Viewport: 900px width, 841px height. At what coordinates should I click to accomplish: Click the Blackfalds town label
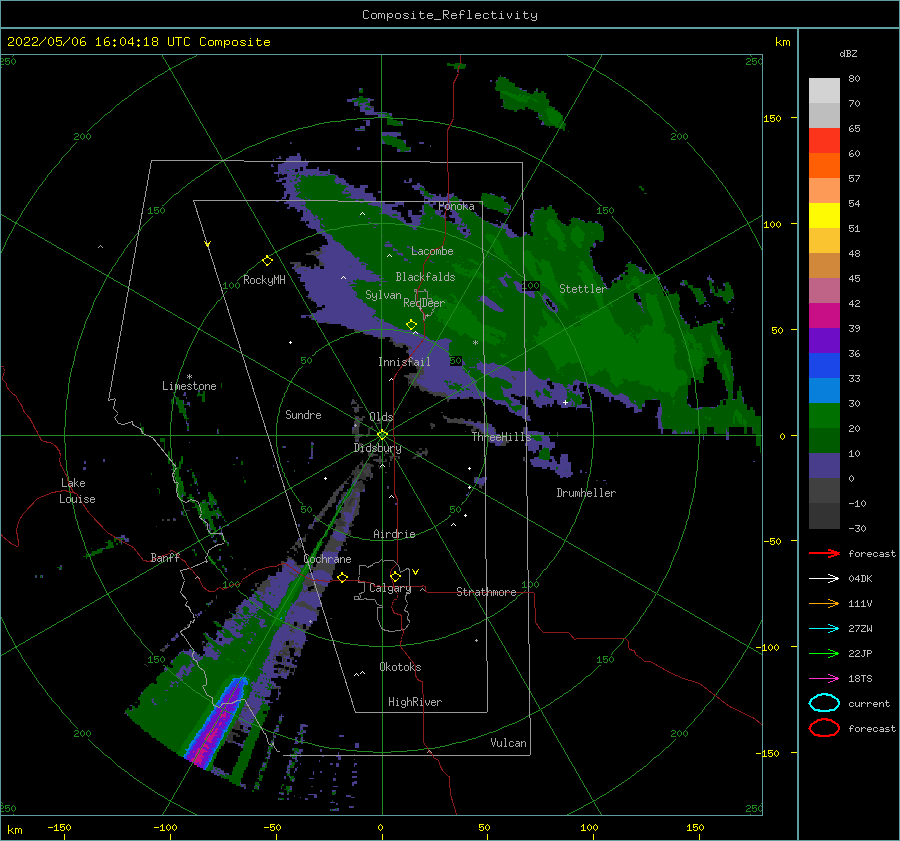[425, 277]
